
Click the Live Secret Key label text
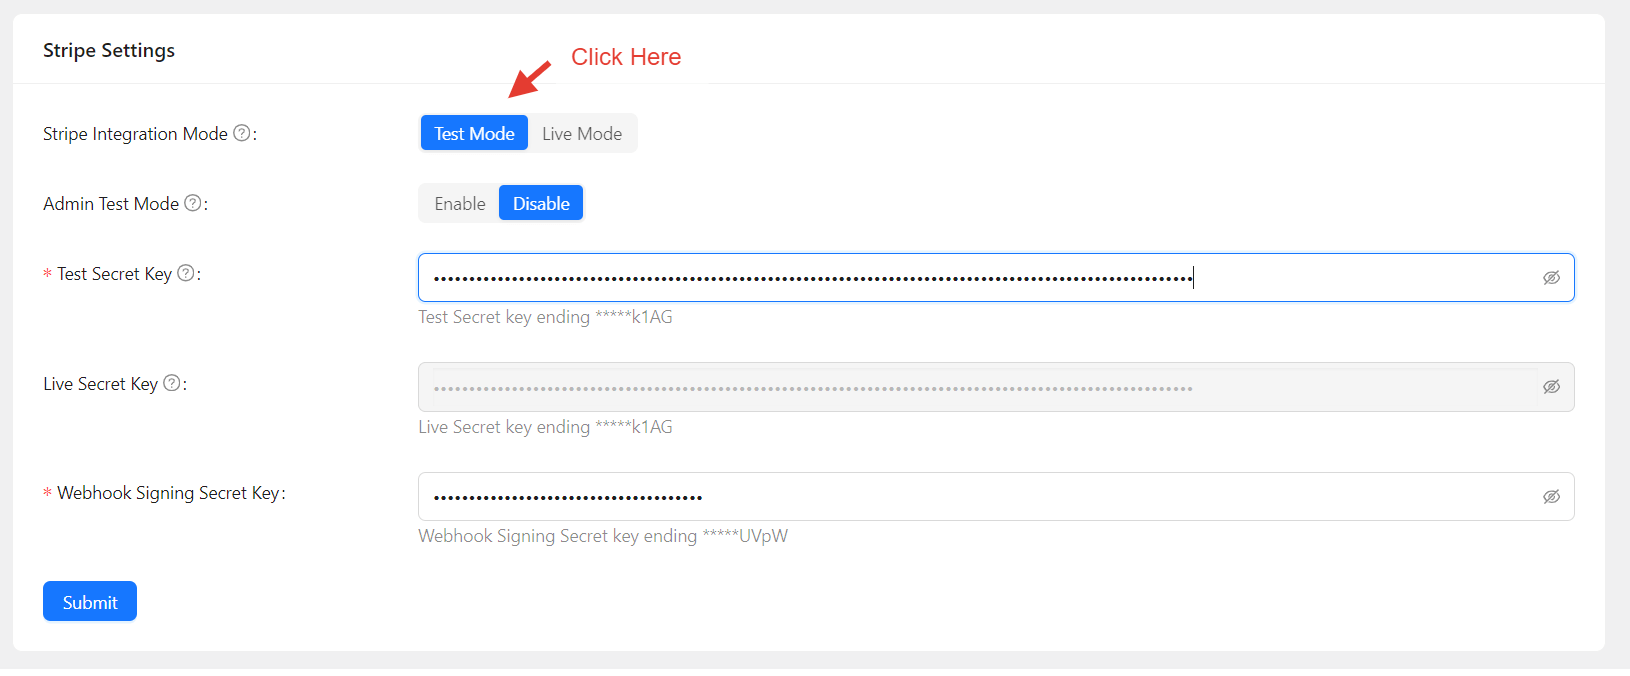(x=100, y=384)
